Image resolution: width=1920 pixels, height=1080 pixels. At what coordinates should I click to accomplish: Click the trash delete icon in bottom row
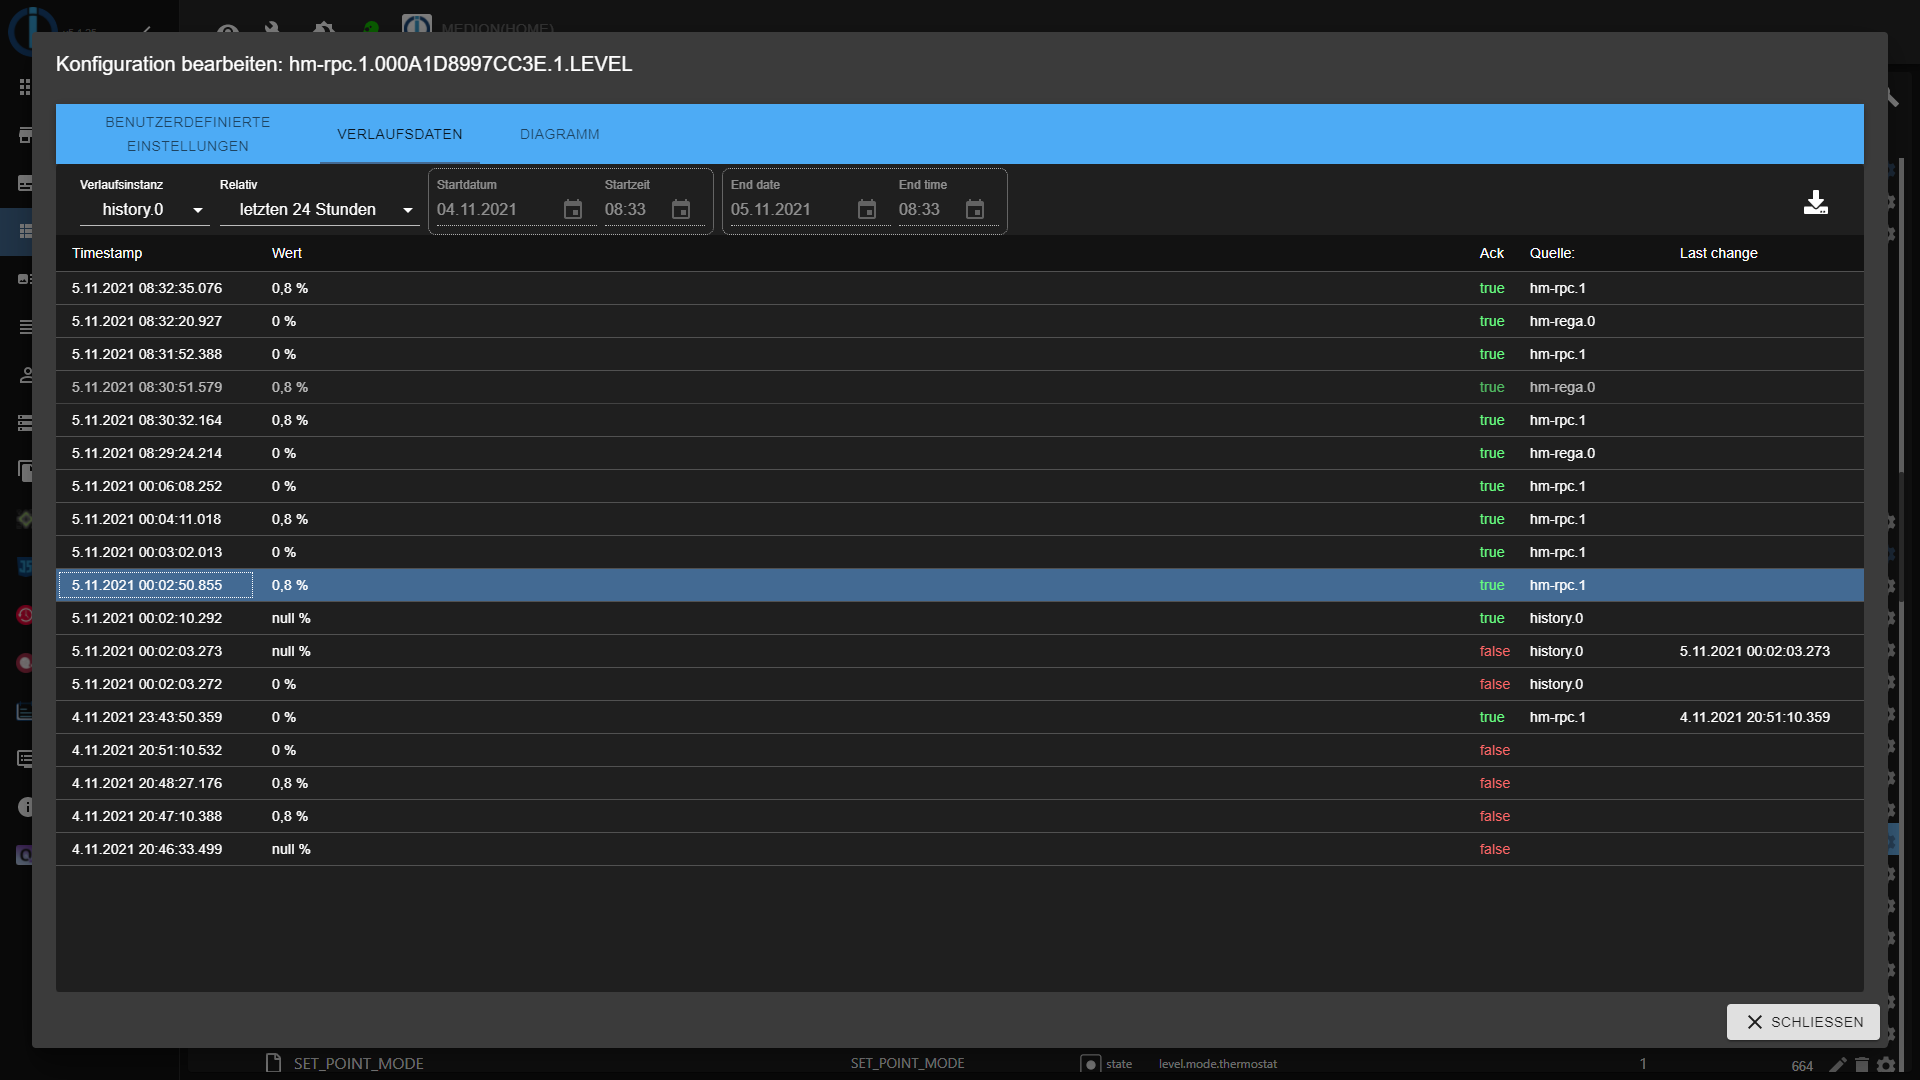tap(1862, 1065)
